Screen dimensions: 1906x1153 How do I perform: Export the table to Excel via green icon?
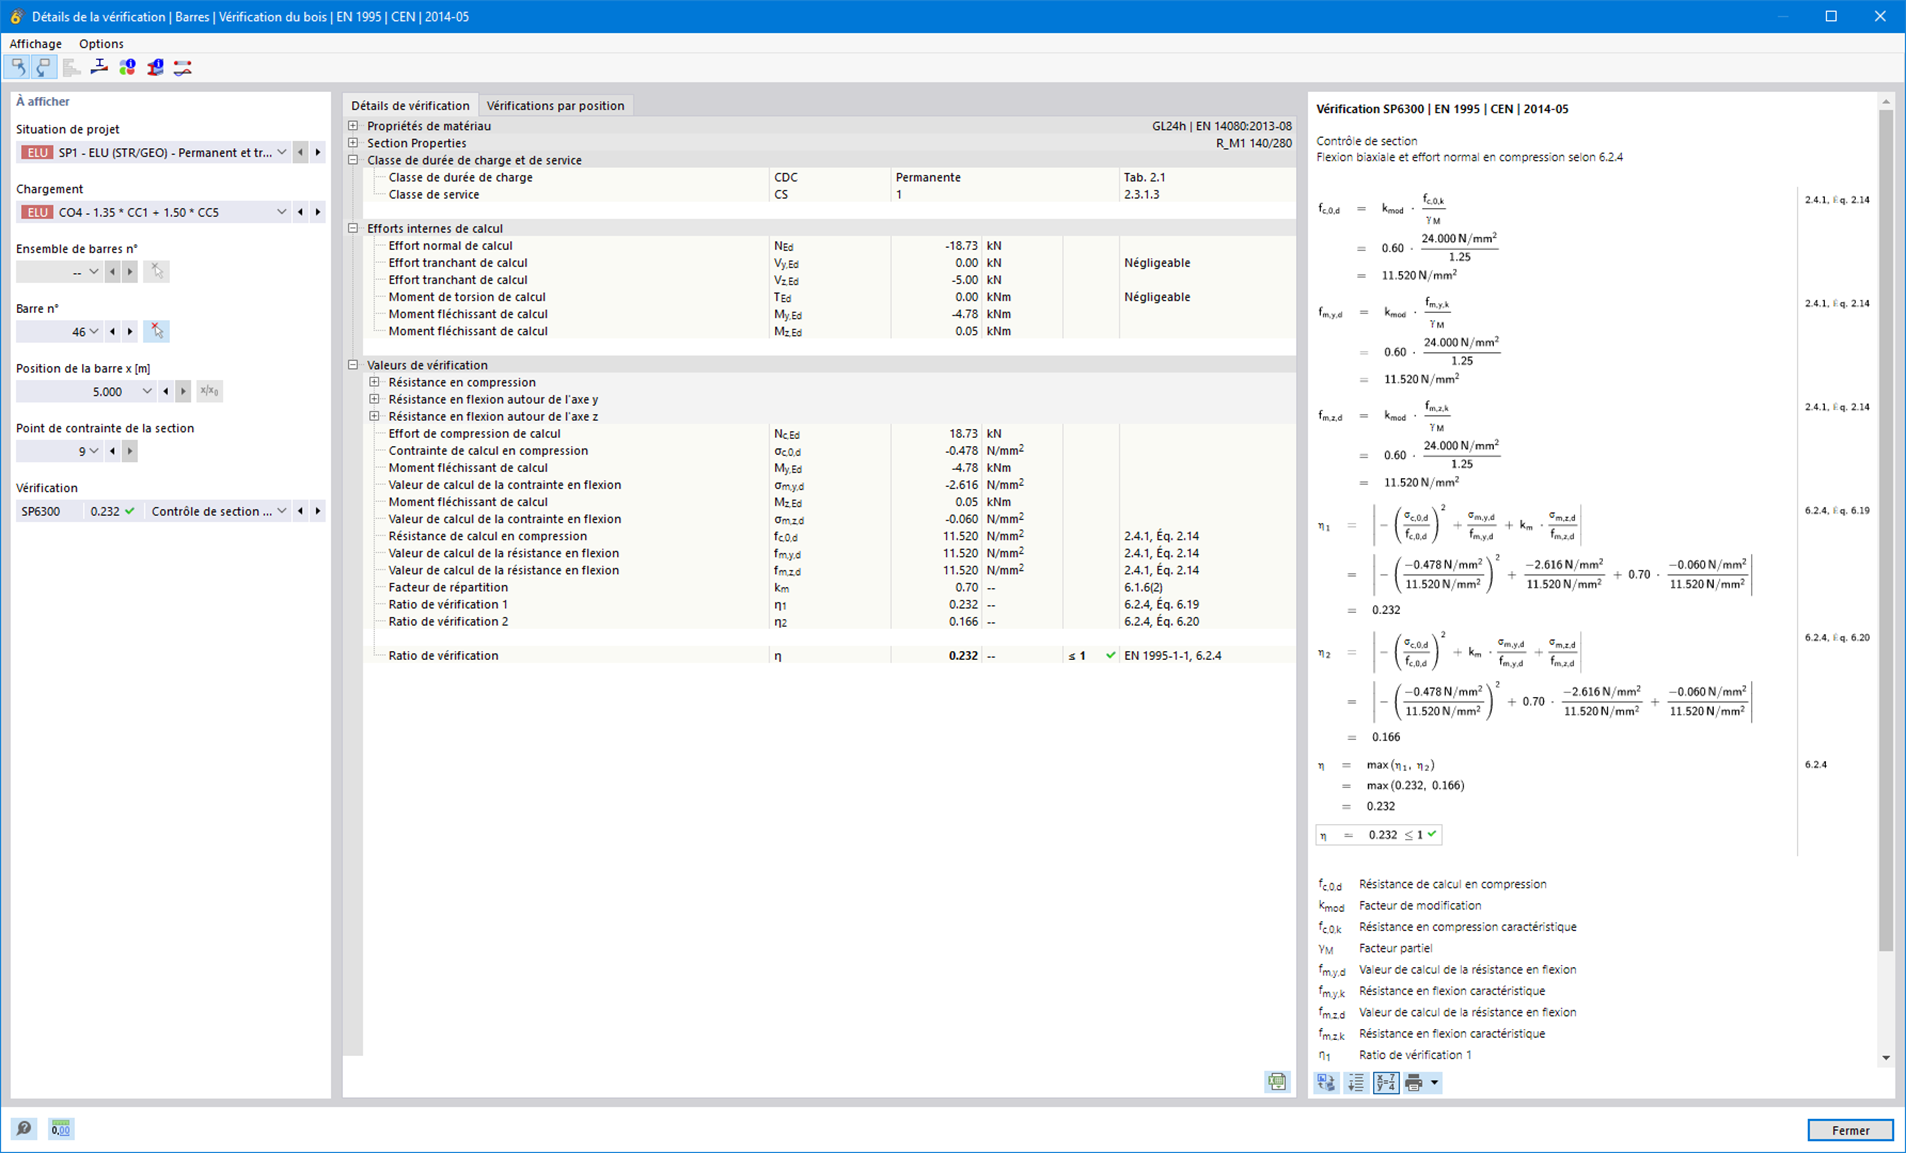[x=1277, y=1082]
